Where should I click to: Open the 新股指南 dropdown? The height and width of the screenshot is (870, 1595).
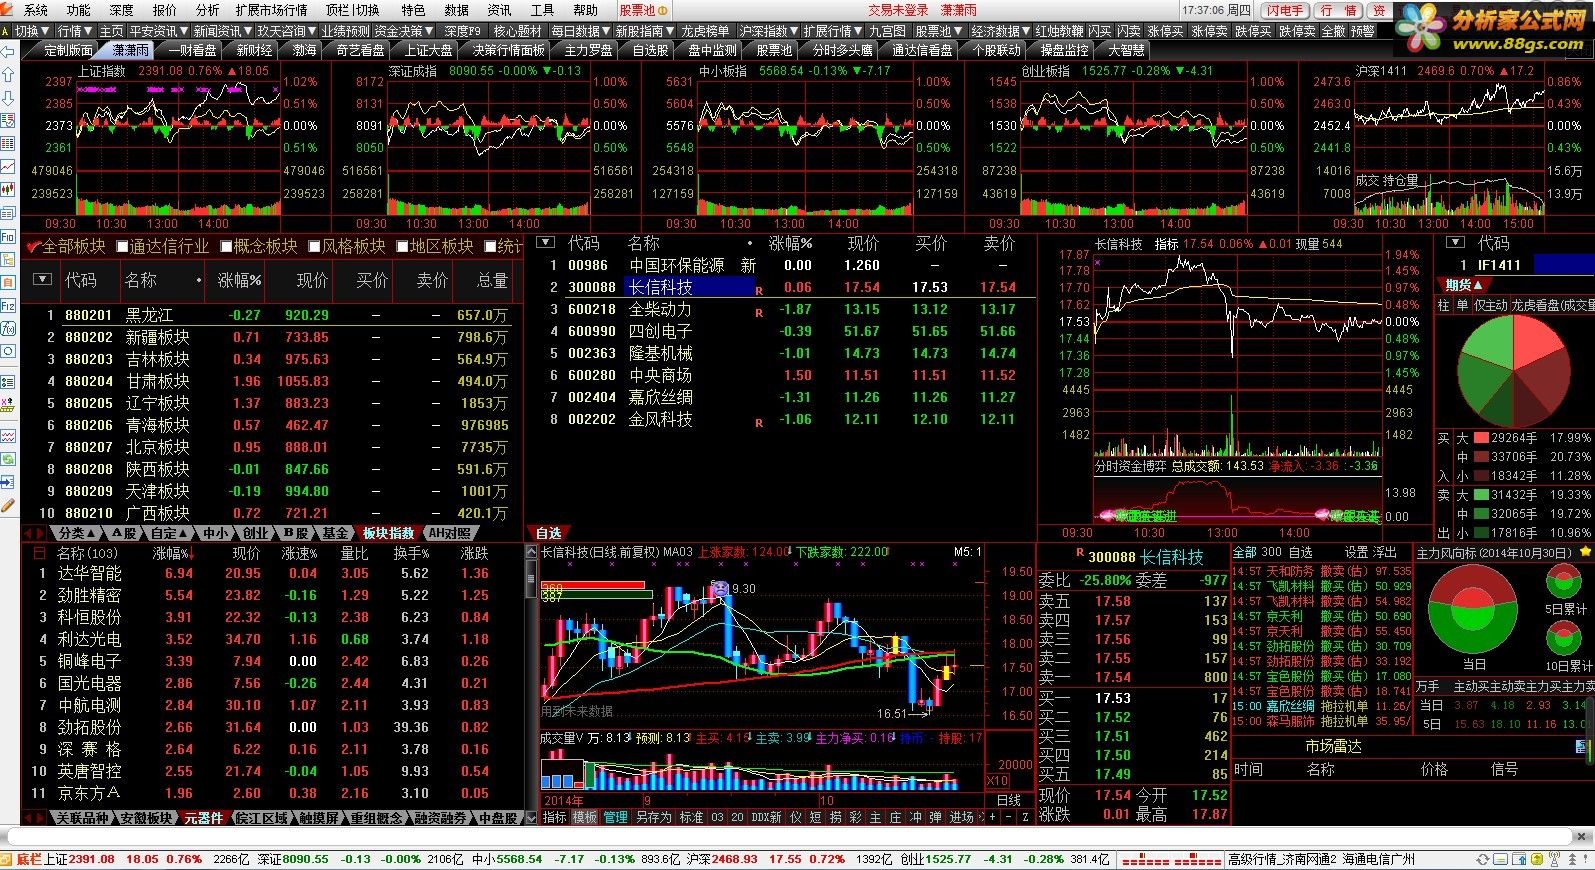pyautogui.click(x=645, y=31)
